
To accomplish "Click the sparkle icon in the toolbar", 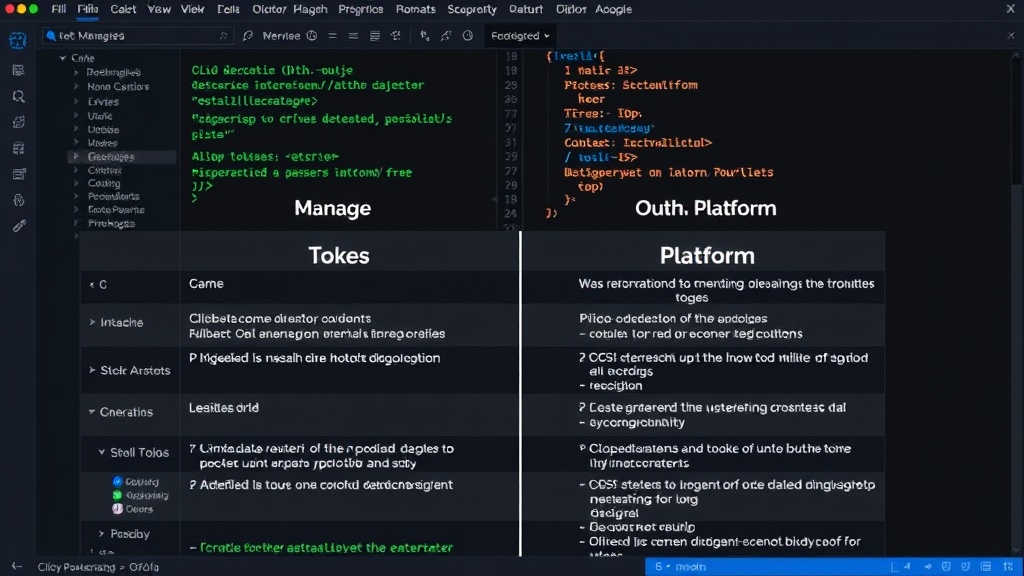I will pos(396,36).
